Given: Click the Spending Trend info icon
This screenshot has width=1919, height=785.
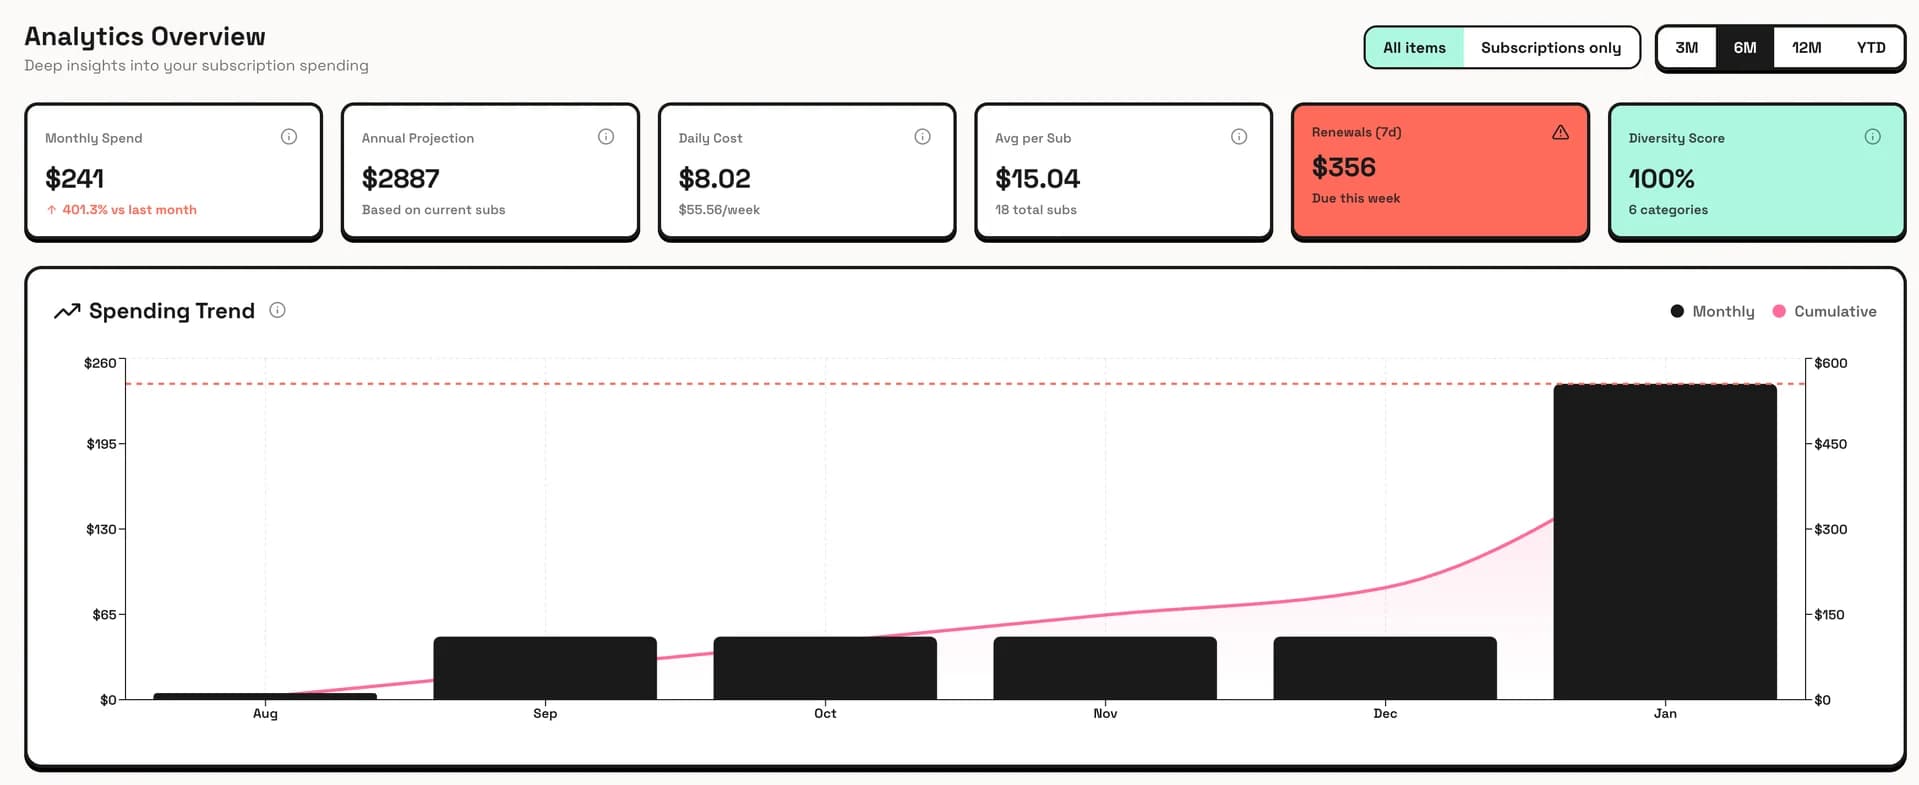Looking at the screenshot, I should (277, 310).
